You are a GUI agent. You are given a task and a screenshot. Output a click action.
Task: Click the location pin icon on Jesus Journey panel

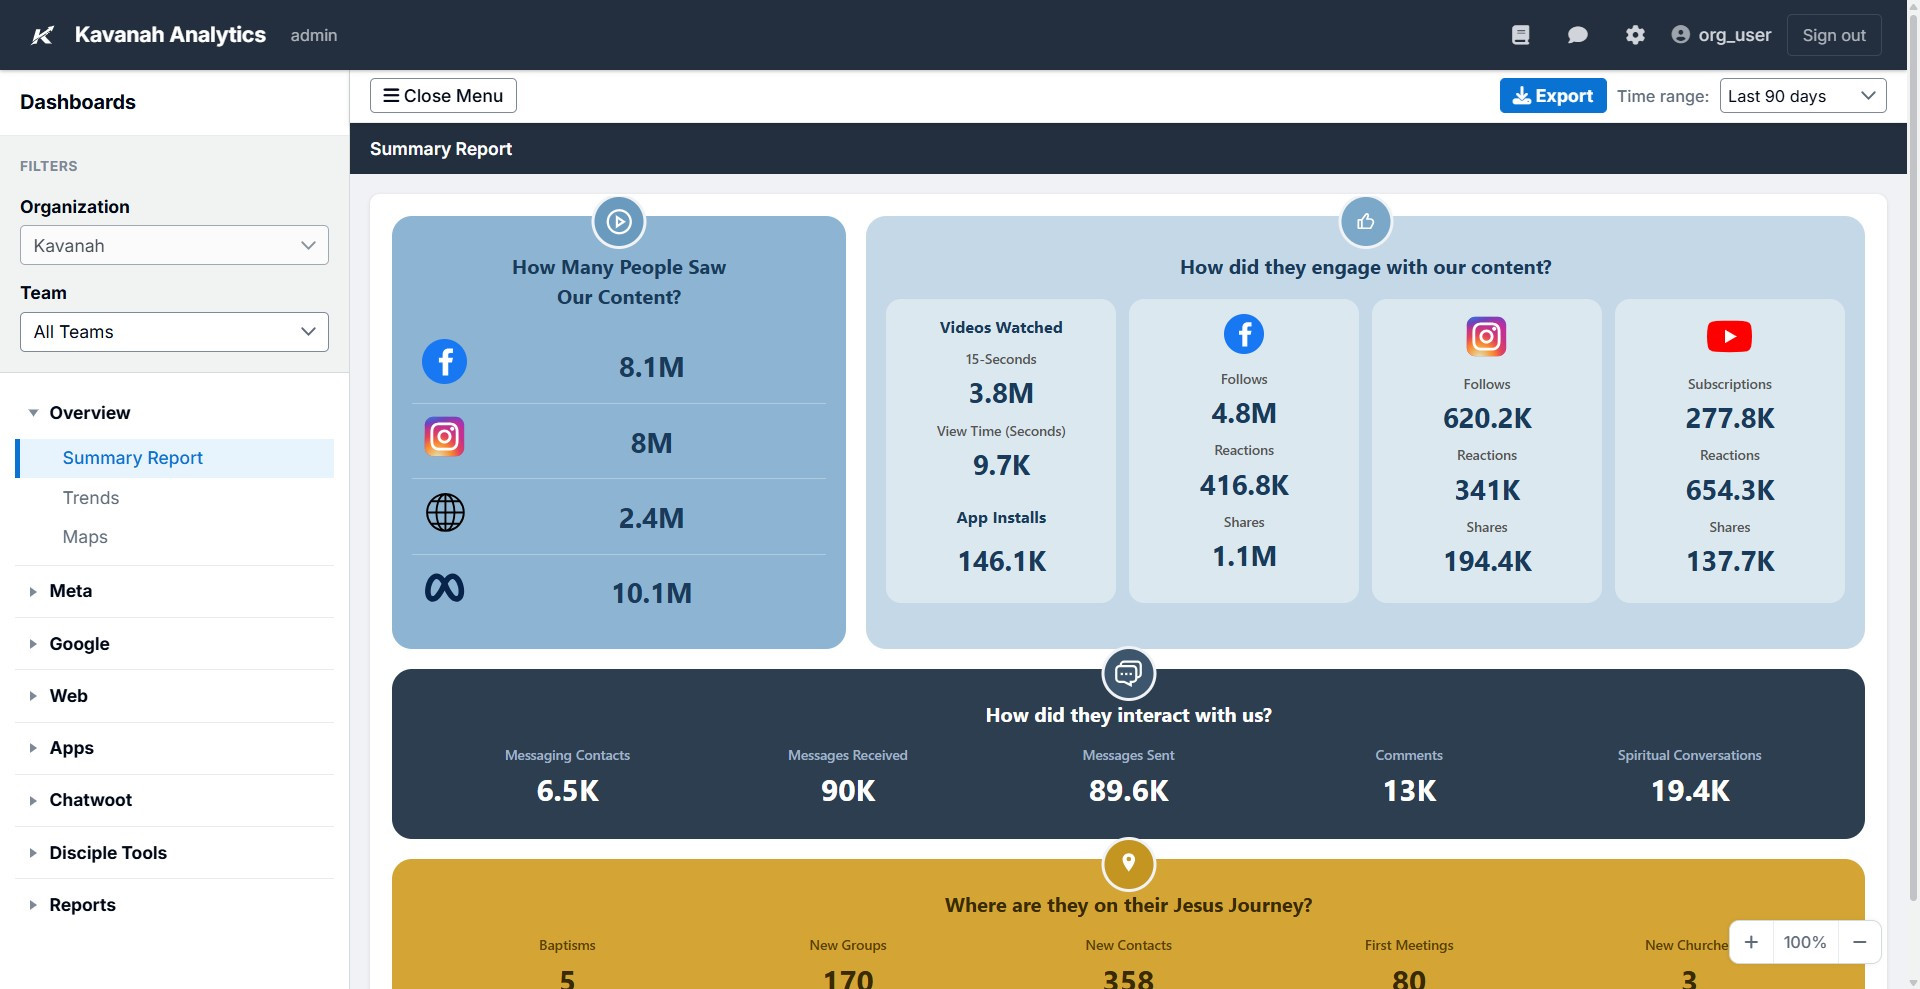pos(1128,863)
